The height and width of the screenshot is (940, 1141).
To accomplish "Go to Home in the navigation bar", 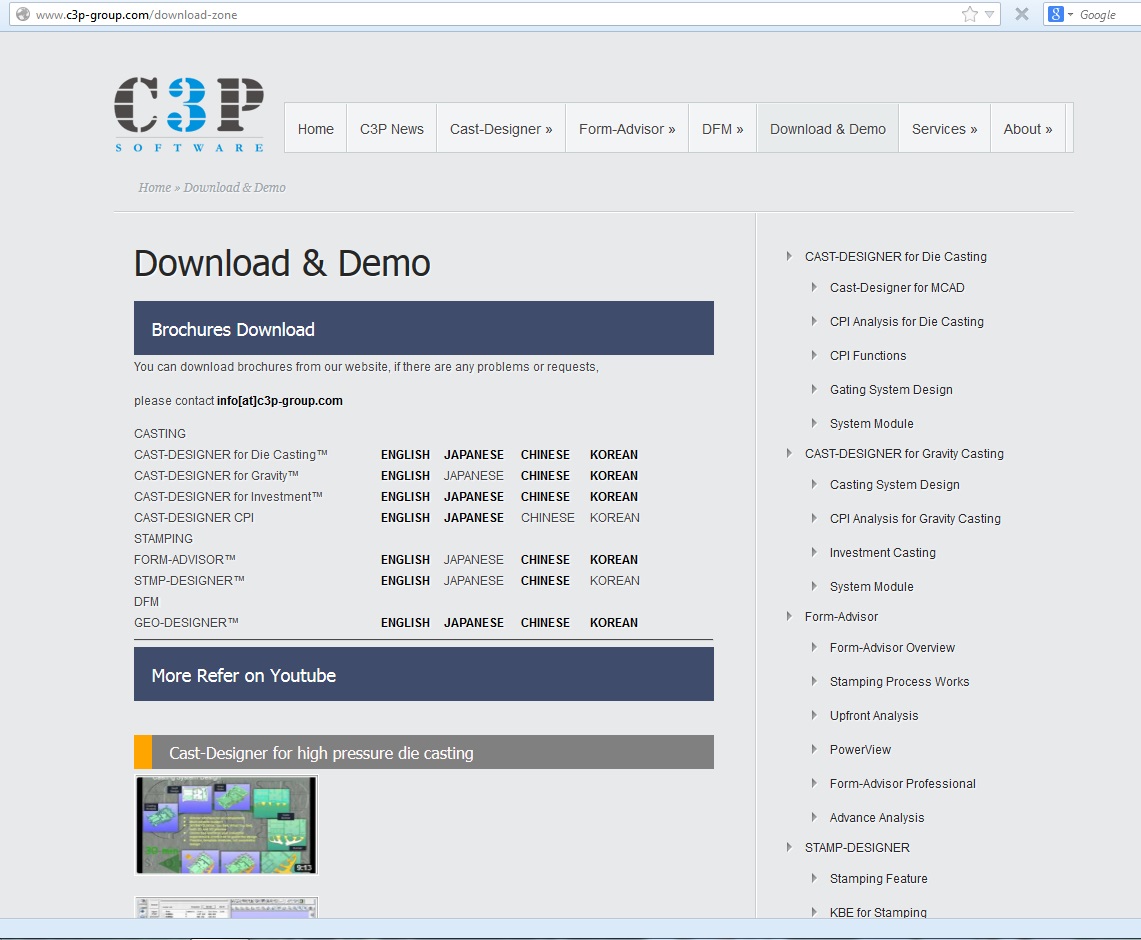I will [315, 129].
